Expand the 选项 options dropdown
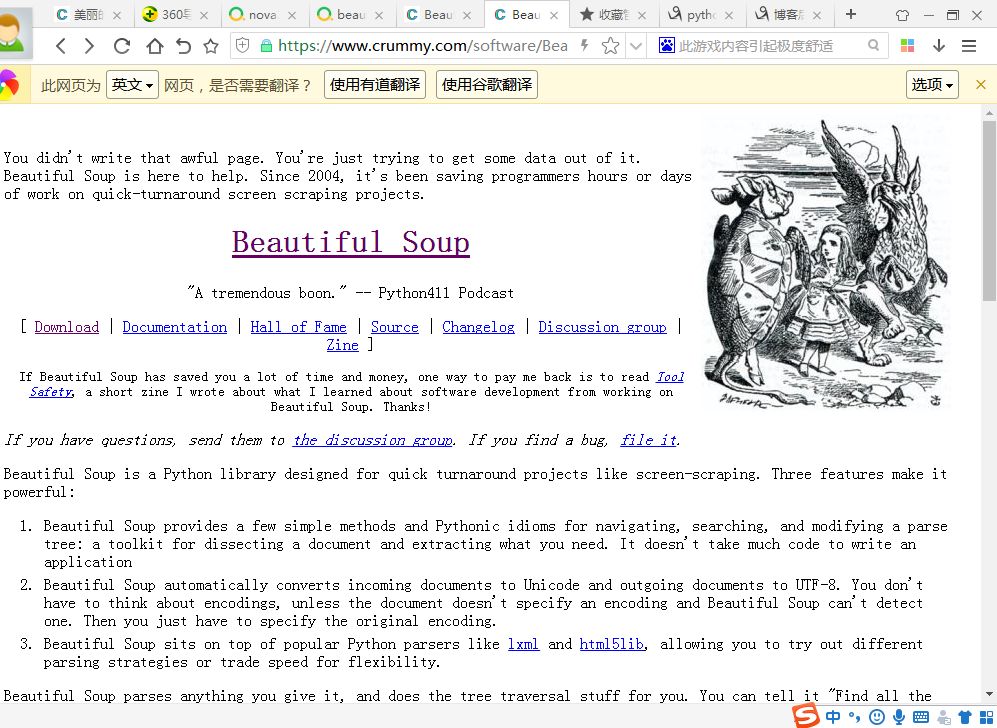The height and width of the screenshot is (728, 997). tap(932, 85)
